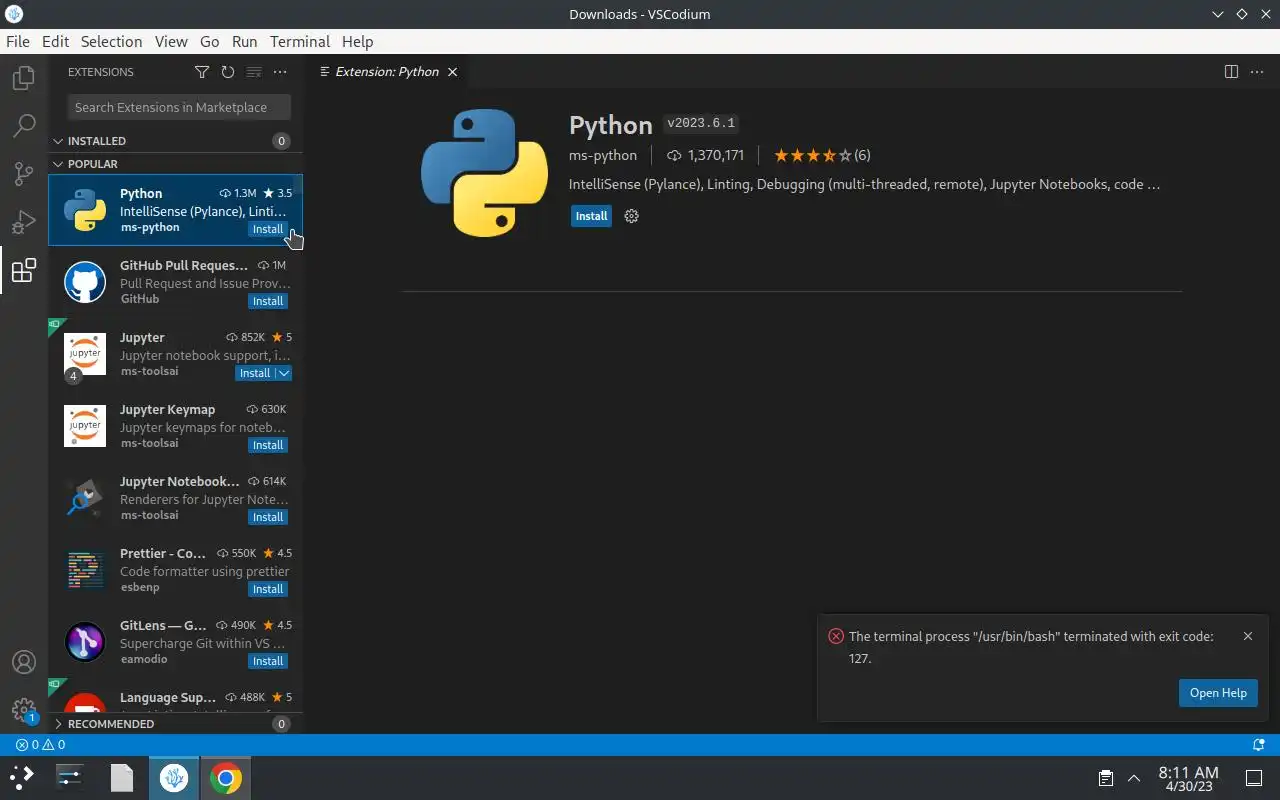Click ms-python publisher on details page
This screenshot has height=800, width=1280.
(x=603, y=155)
